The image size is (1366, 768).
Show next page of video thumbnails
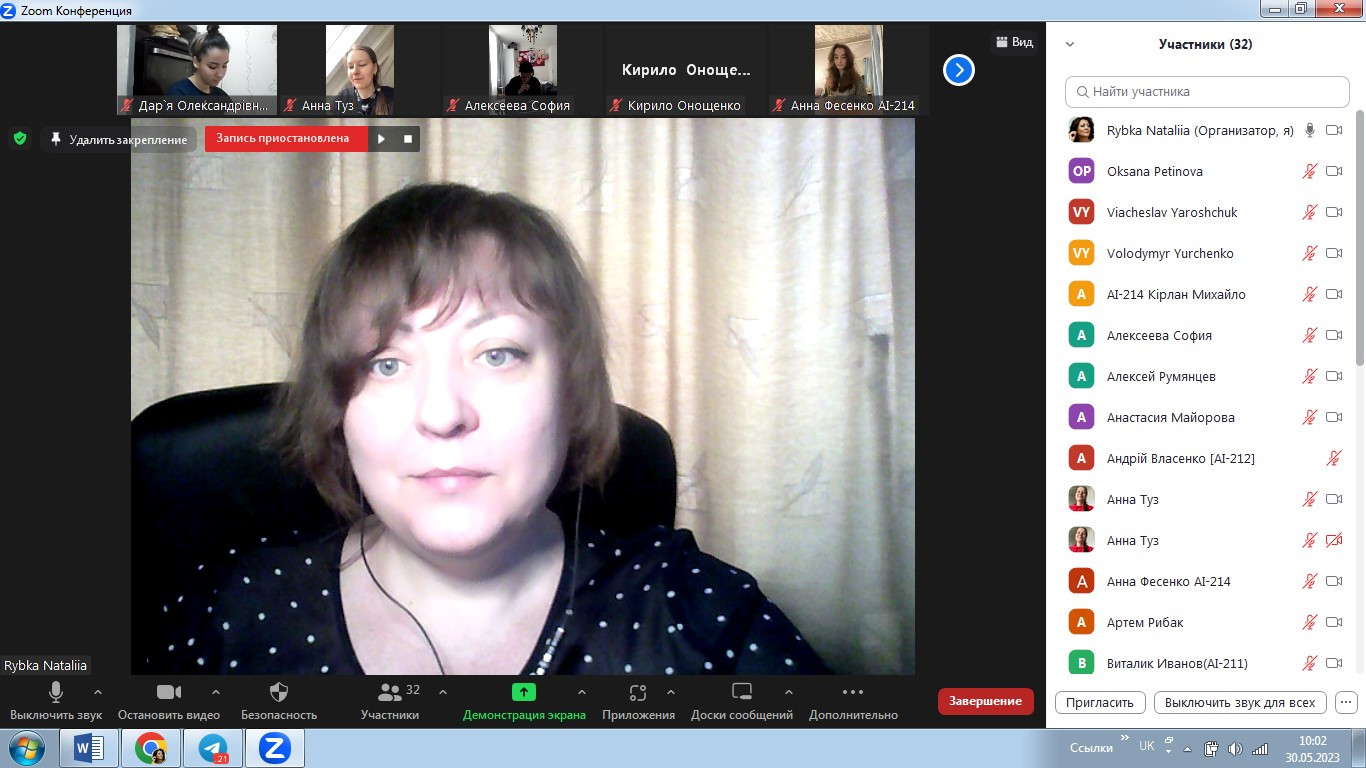(959, 70)
